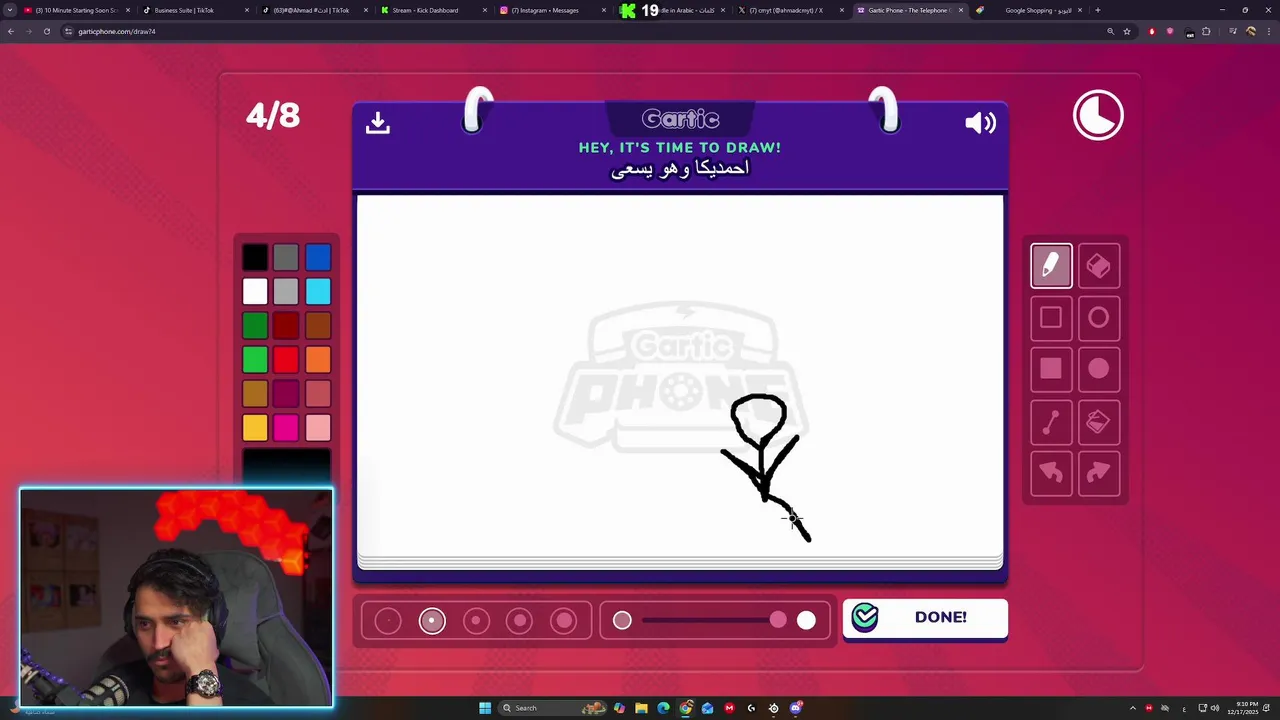Pick the orange color swatch

pyautogui.click(x=318, y=359)
